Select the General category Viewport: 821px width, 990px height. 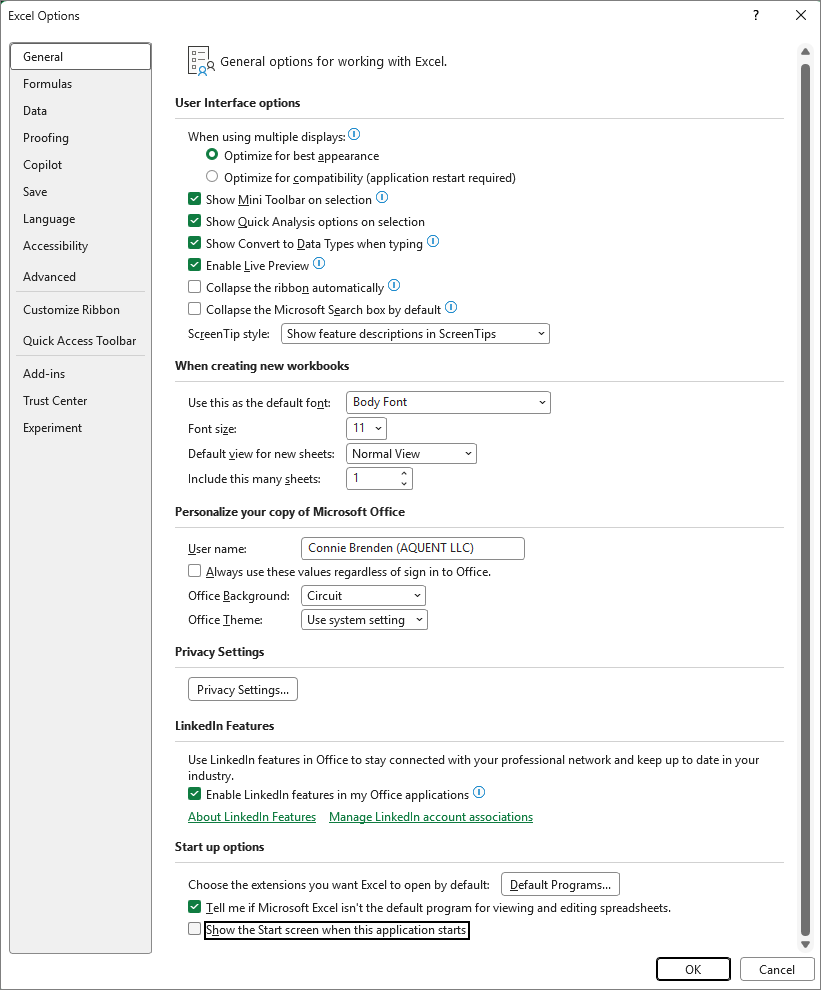click(81, 56)
